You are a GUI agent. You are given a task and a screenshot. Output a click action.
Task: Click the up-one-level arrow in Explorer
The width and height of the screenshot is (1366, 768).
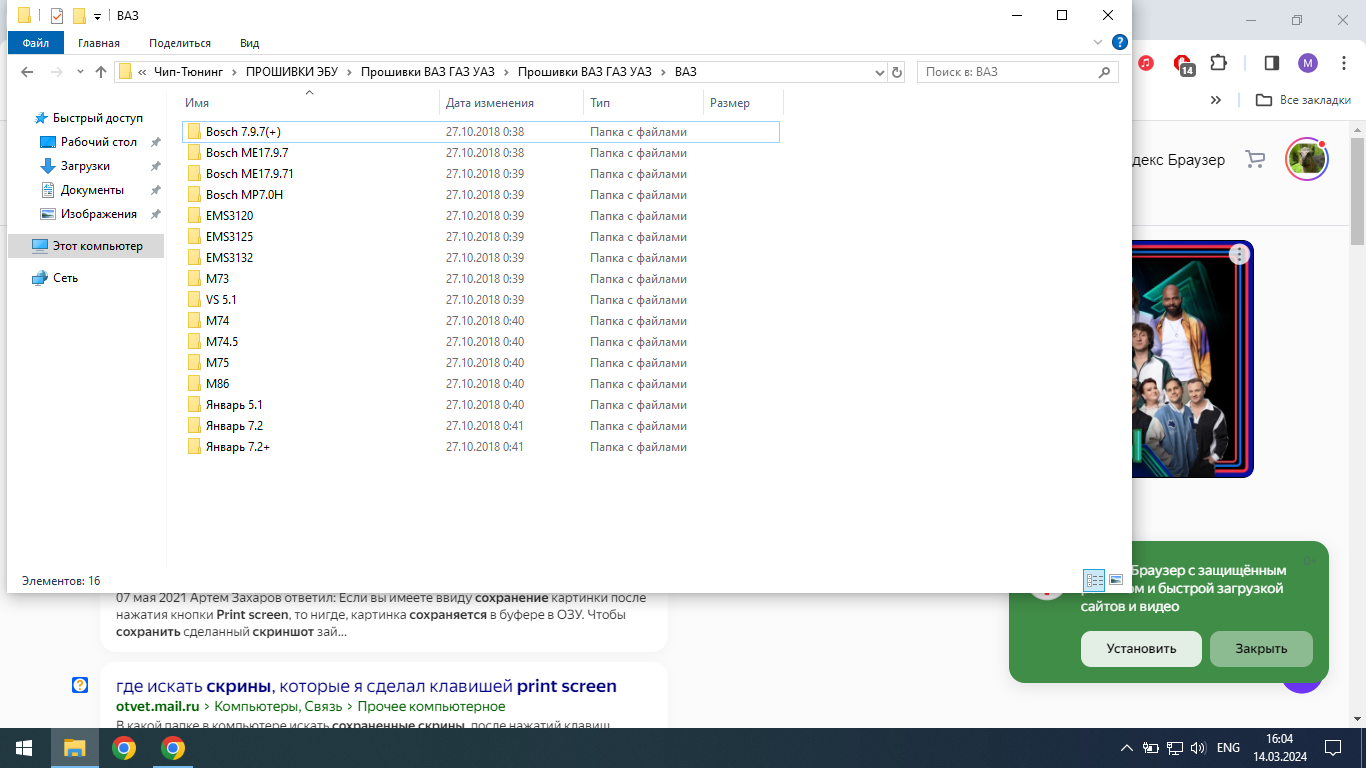click(x=101, y=72)
